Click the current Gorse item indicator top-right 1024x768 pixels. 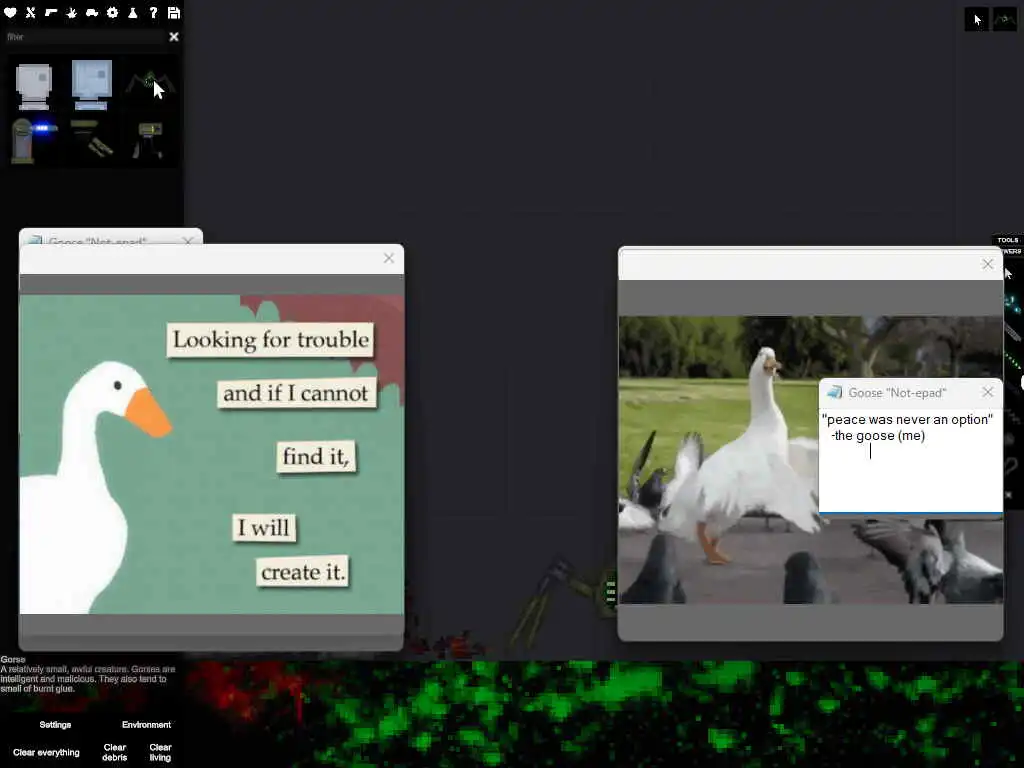1005,20
